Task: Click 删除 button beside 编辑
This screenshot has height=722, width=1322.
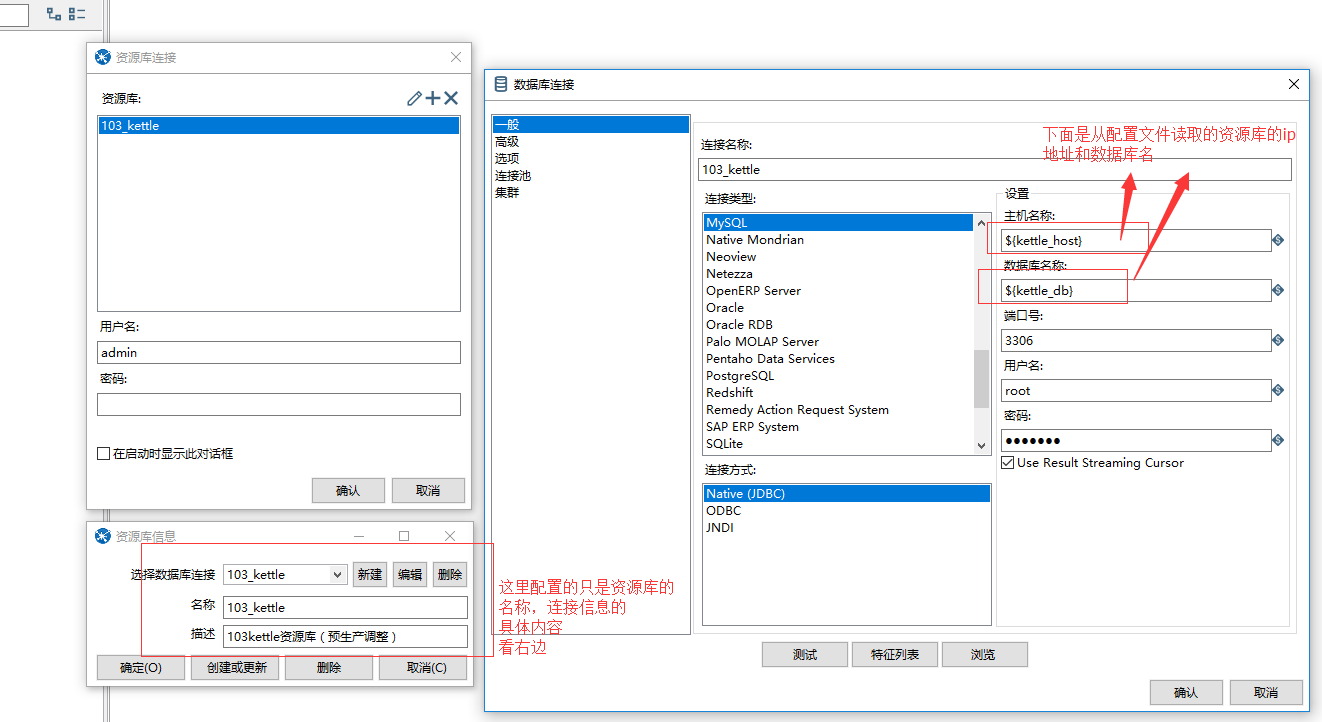Action: pyautogui.click(x=450, y=574)
